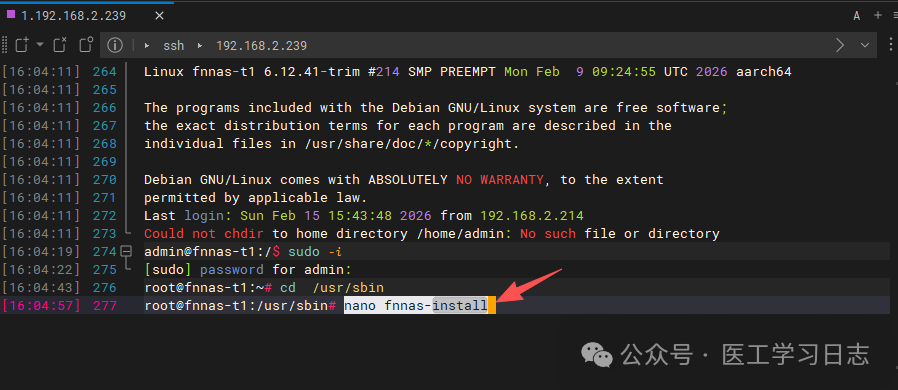This screenshot has width=898, height=390.
Task: Add a new tab with the plus icon
Action: [x=878, y=15]
